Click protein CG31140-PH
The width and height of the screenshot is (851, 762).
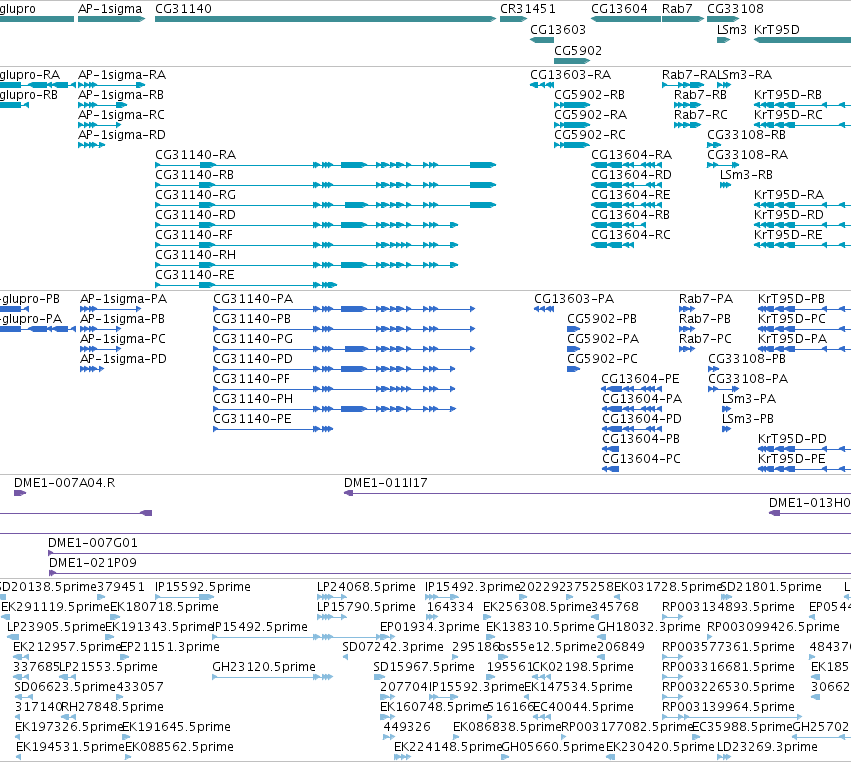334,409
